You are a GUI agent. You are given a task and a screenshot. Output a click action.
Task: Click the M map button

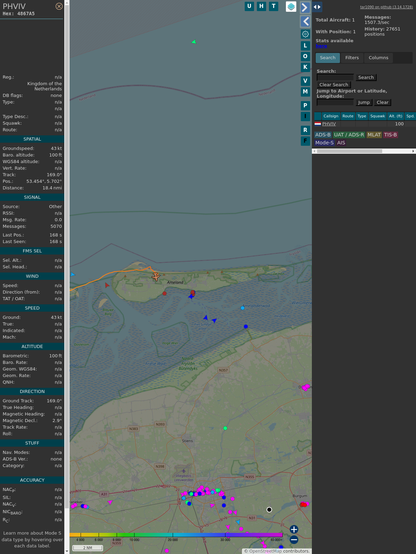pos(305,92)
